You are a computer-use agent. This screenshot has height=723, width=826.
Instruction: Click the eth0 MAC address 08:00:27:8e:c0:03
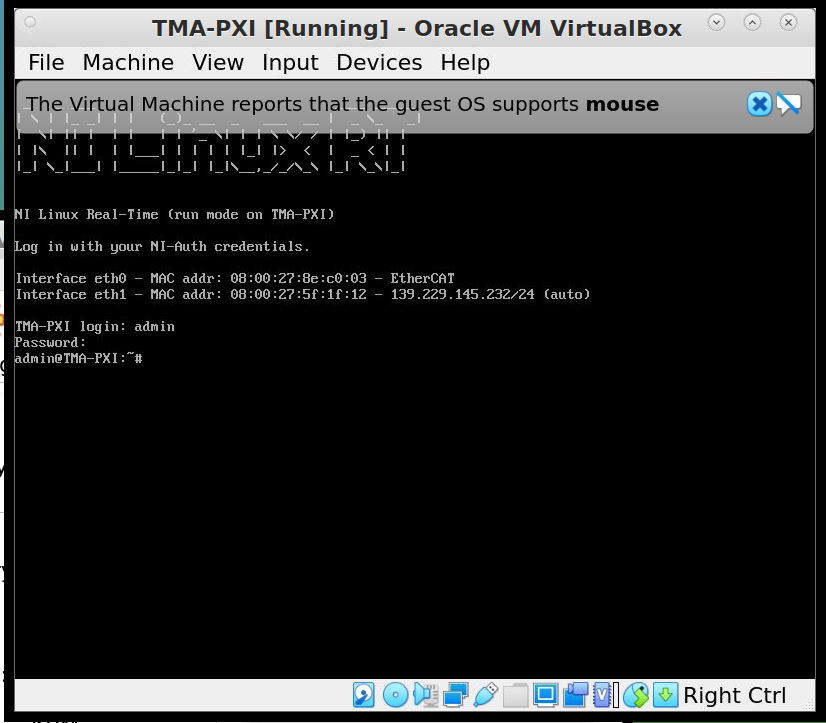point(298,278)
